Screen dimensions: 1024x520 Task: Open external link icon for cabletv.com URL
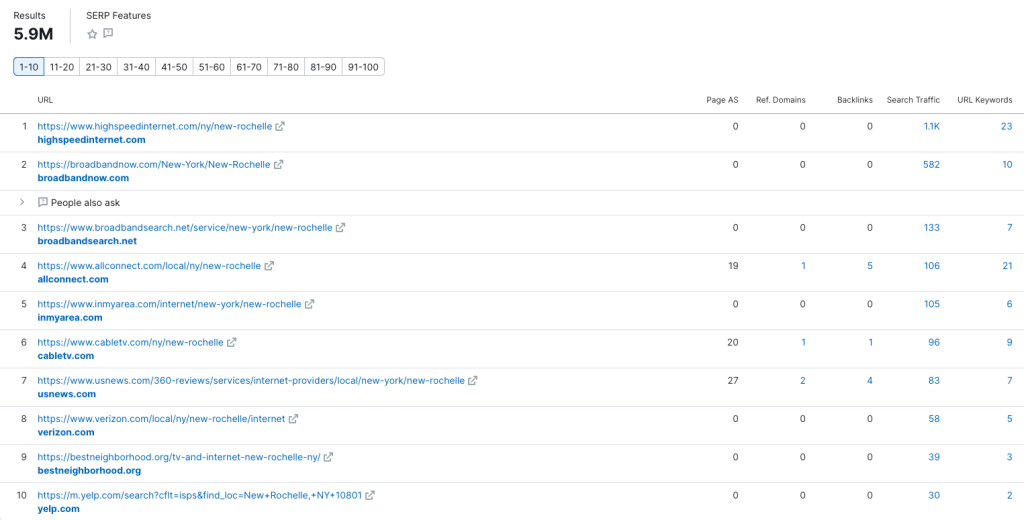pos(231,342)
